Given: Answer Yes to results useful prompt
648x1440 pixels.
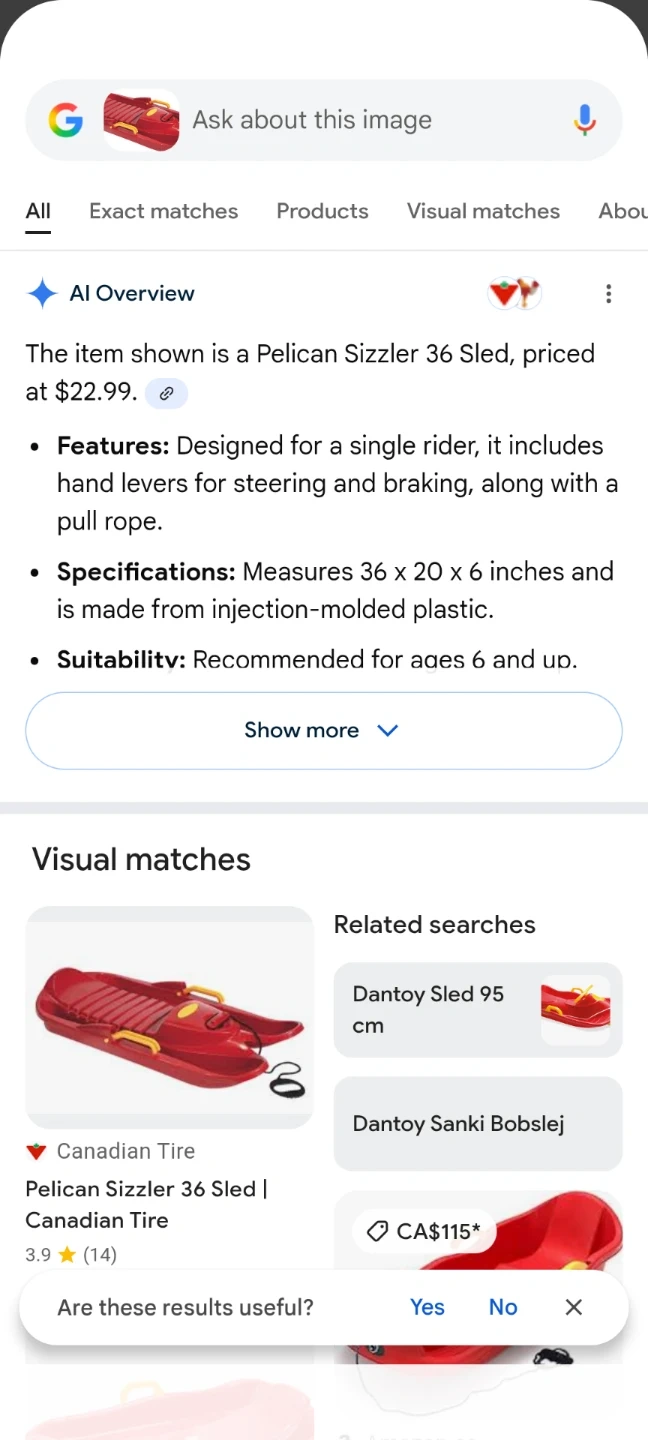Looking at the screenshot, I should point(427,1307).
